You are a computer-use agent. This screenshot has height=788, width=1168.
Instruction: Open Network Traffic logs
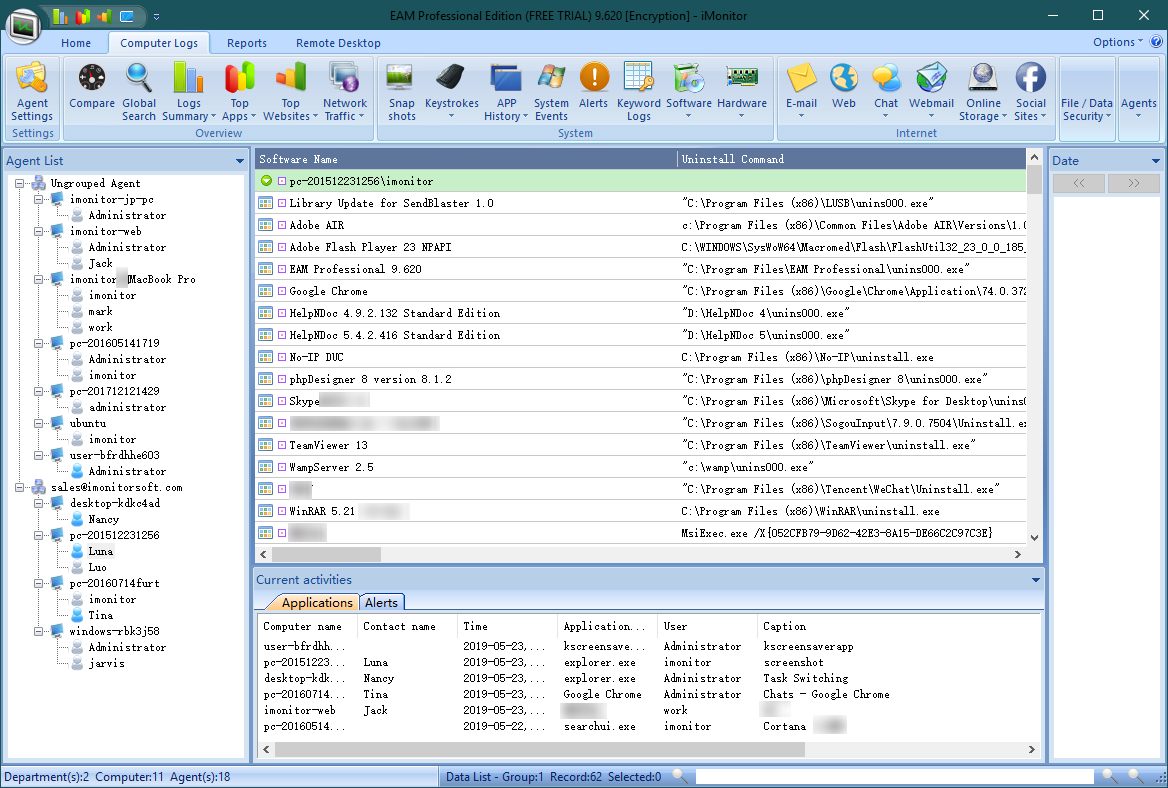345,92
